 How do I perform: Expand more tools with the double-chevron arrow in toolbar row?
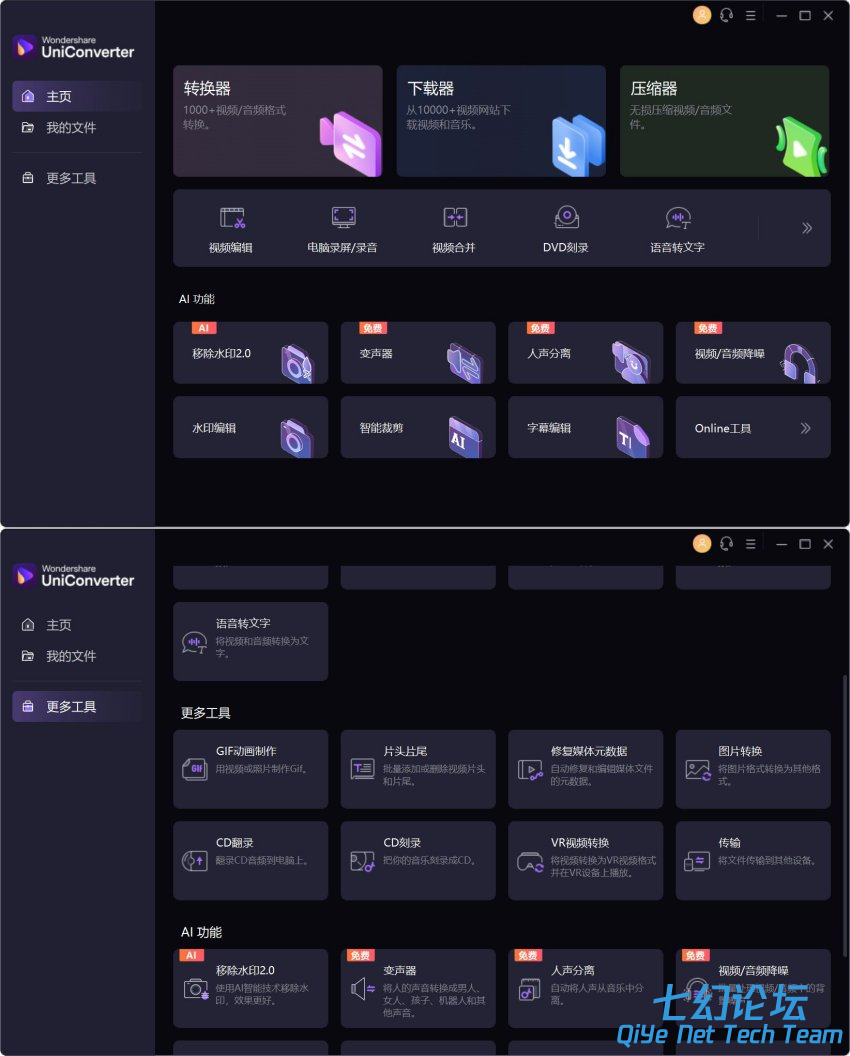point(806,228)
